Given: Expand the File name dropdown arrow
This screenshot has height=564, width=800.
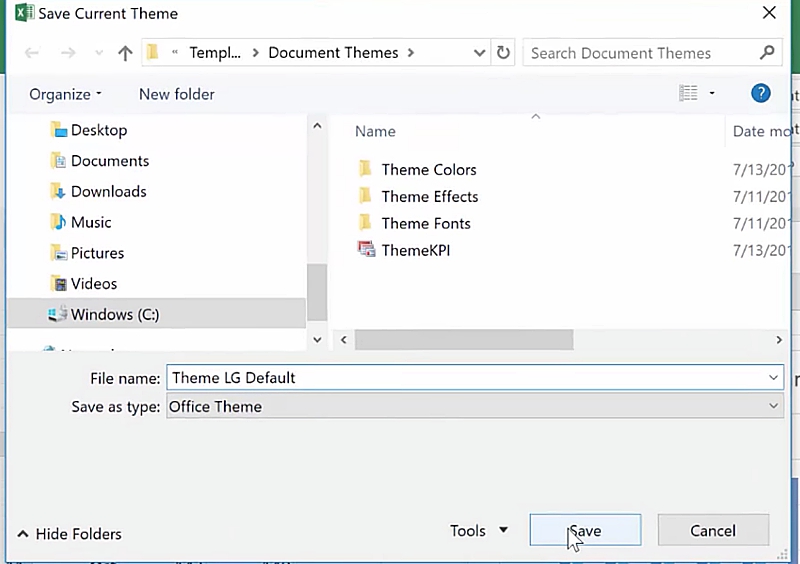Looking at the screenshot, I should click(x=773, y=377).
